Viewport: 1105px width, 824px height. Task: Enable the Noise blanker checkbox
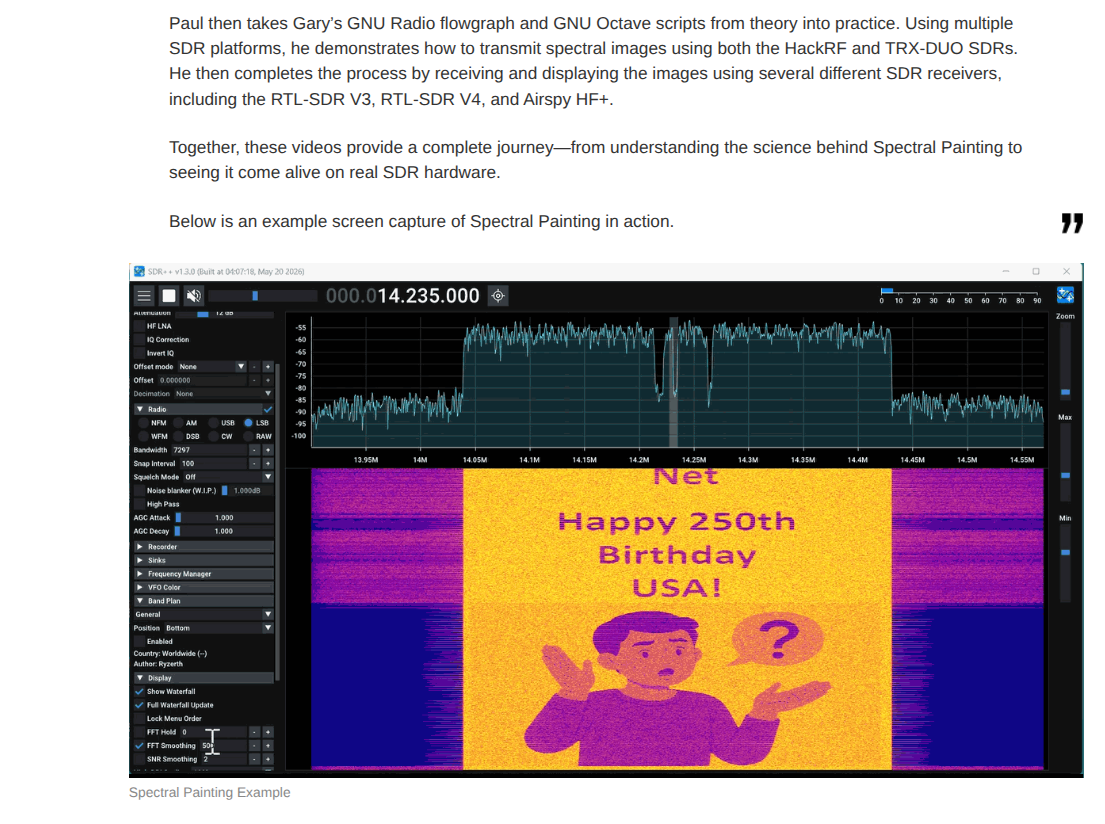140,491
